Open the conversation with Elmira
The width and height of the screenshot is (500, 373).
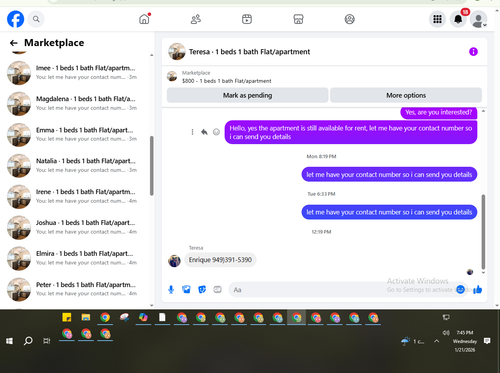[x=76, y=258]
